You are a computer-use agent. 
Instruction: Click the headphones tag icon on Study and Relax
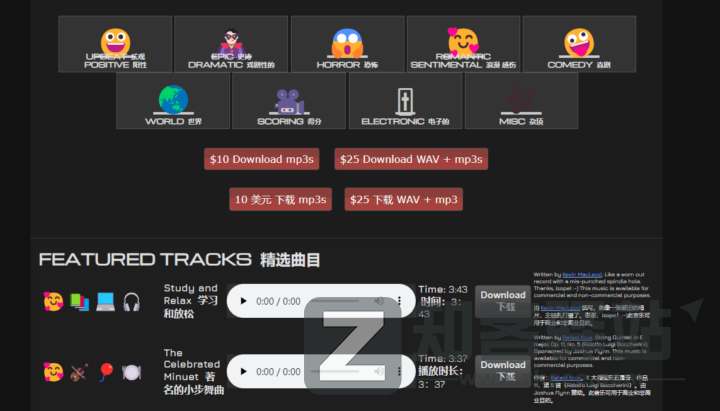point(131,301)
